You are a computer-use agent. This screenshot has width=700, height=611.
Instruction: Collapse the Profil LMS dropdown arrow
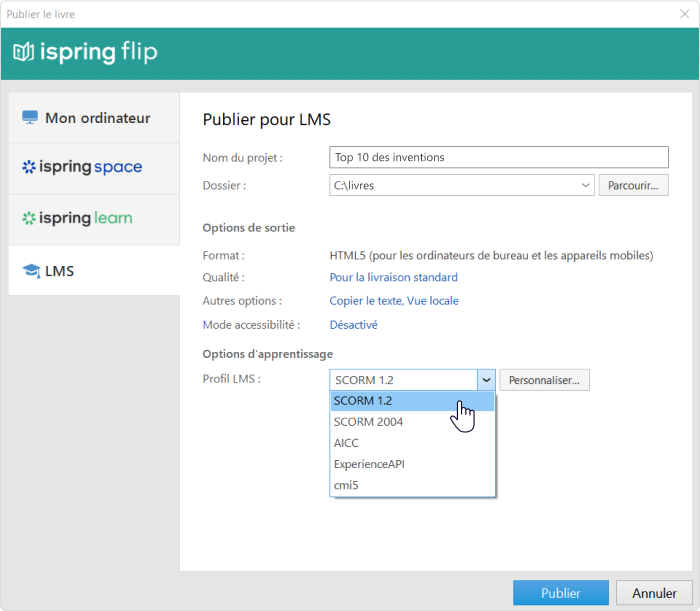(486, 380)
